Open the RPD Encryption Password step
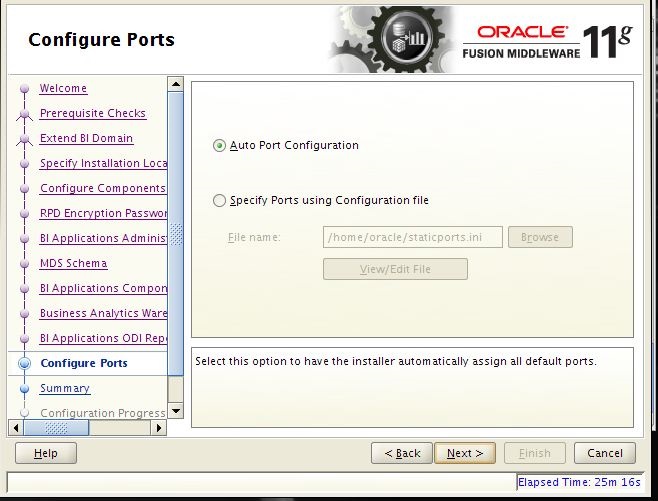Image resolution: width=658 pixels, height=501 pixels. tap(103, 213)
